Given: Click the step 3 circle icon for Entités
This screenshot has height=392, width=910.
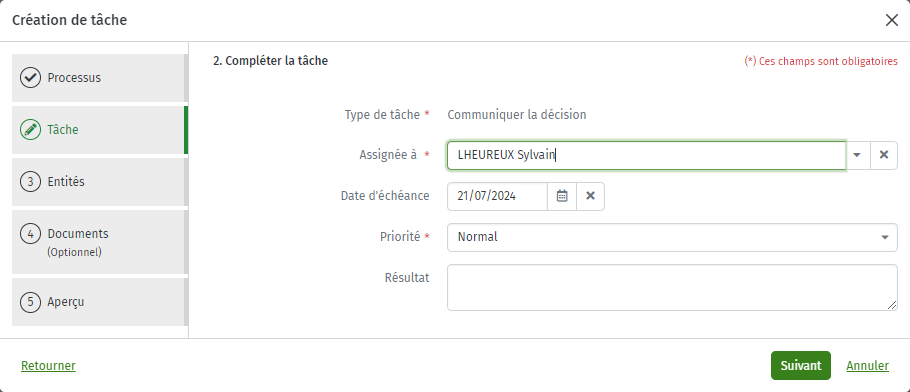Looking at the screenshot, I should 30,182.
